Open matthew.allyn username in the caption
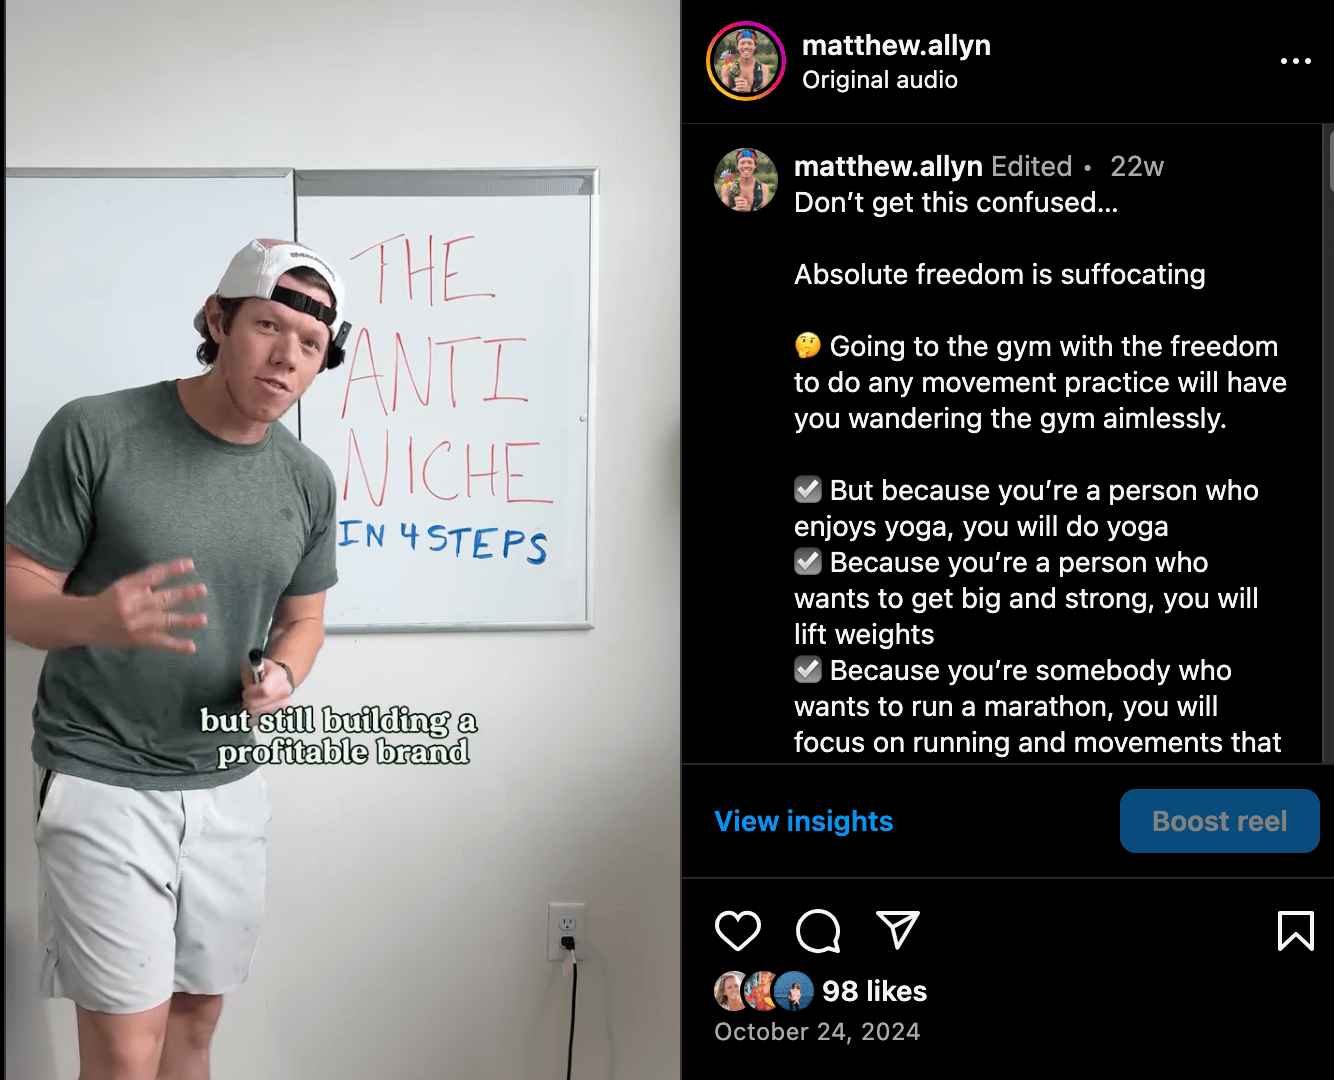The width and height of the screenshot is (1334, 1080). click(888, 166)
